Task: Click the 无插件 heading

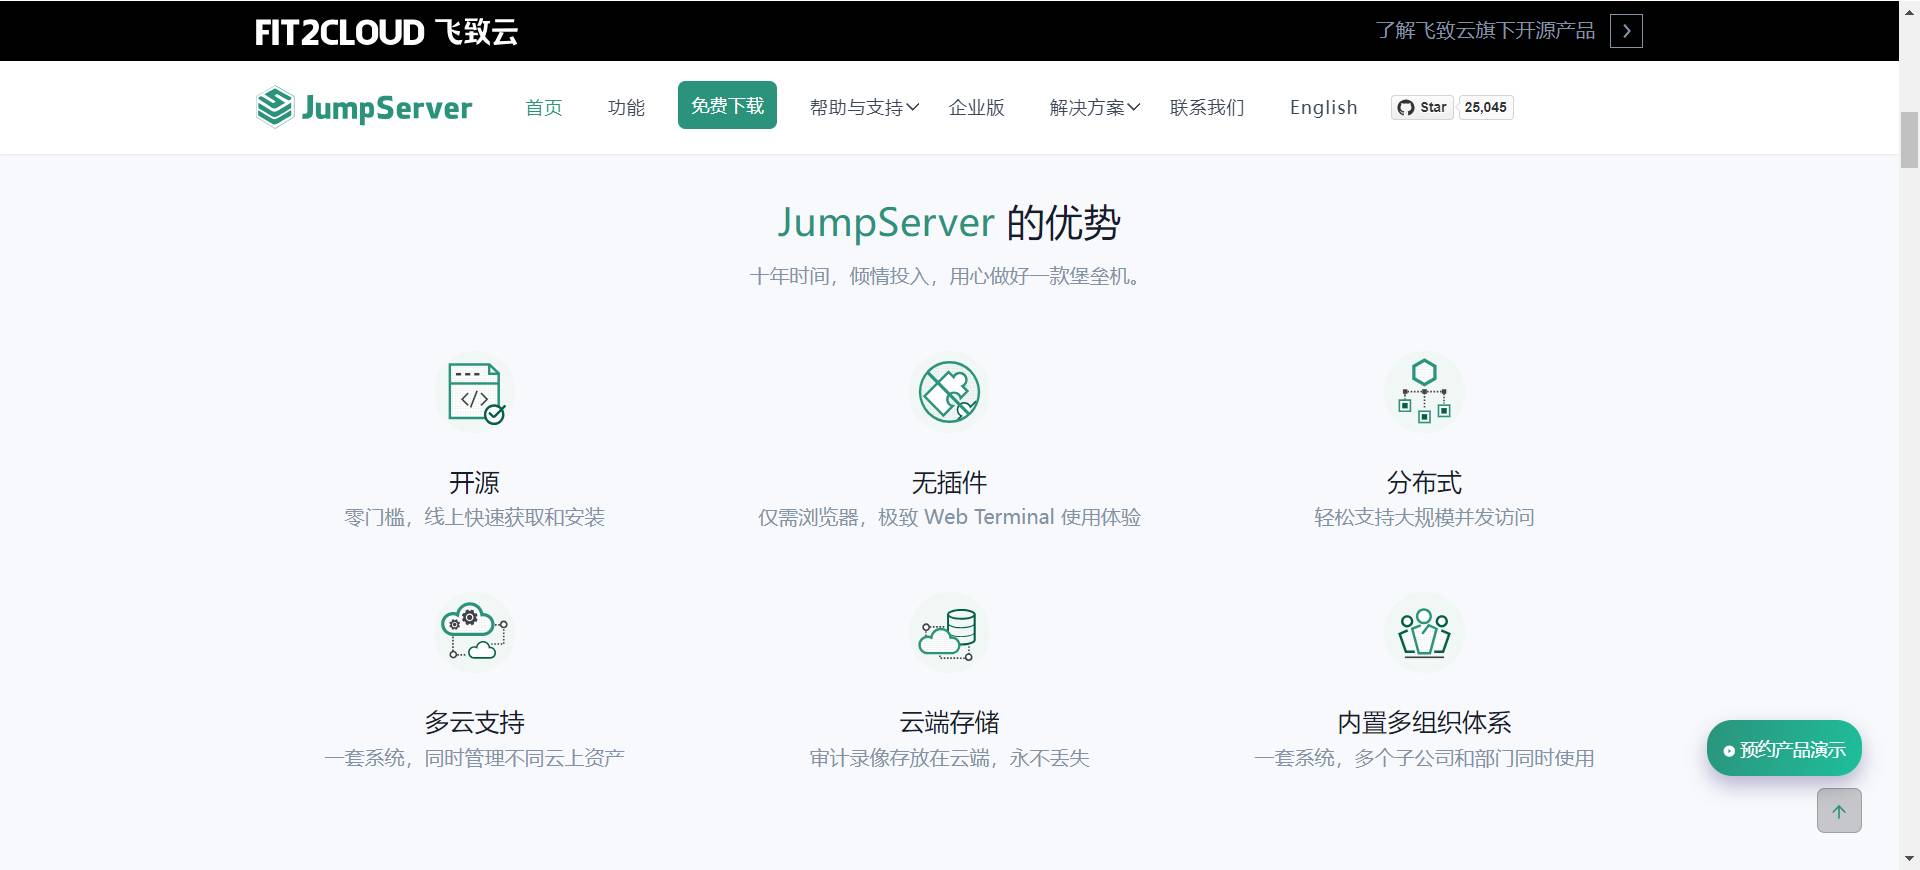Action: click(949, 483)
